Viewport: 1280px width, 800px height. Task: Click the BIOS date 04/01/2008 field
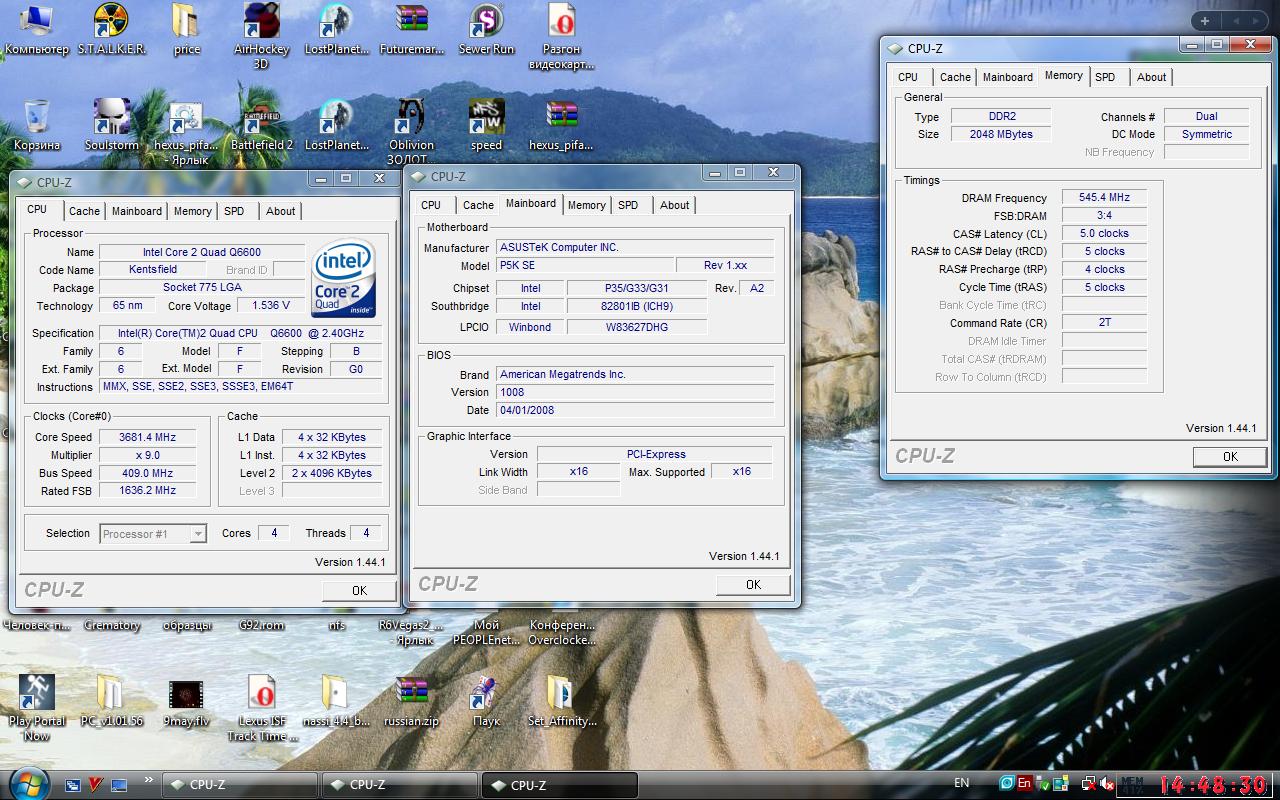[635, 410]
